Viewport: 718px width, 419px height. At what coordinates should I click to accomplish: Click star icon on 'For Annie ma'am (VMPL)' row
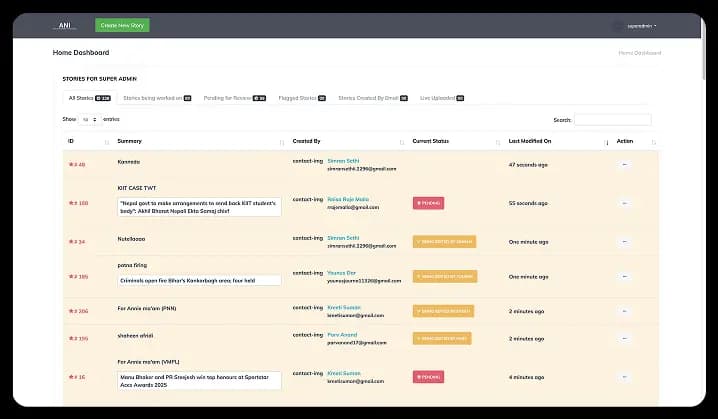pos(71,377)
